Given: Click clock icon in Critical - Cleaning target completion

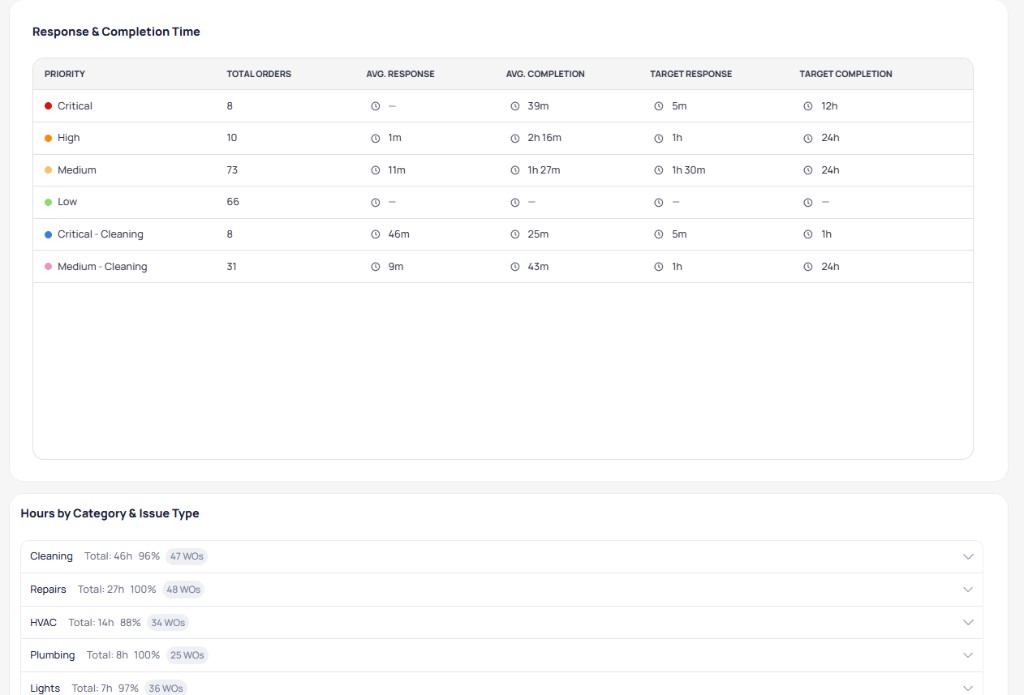Looking at the screenshot, I should [808, 234].
